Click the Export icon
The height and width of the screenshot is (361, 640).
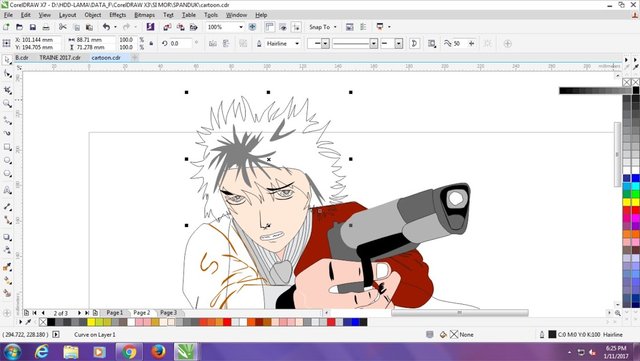(180, 27)
